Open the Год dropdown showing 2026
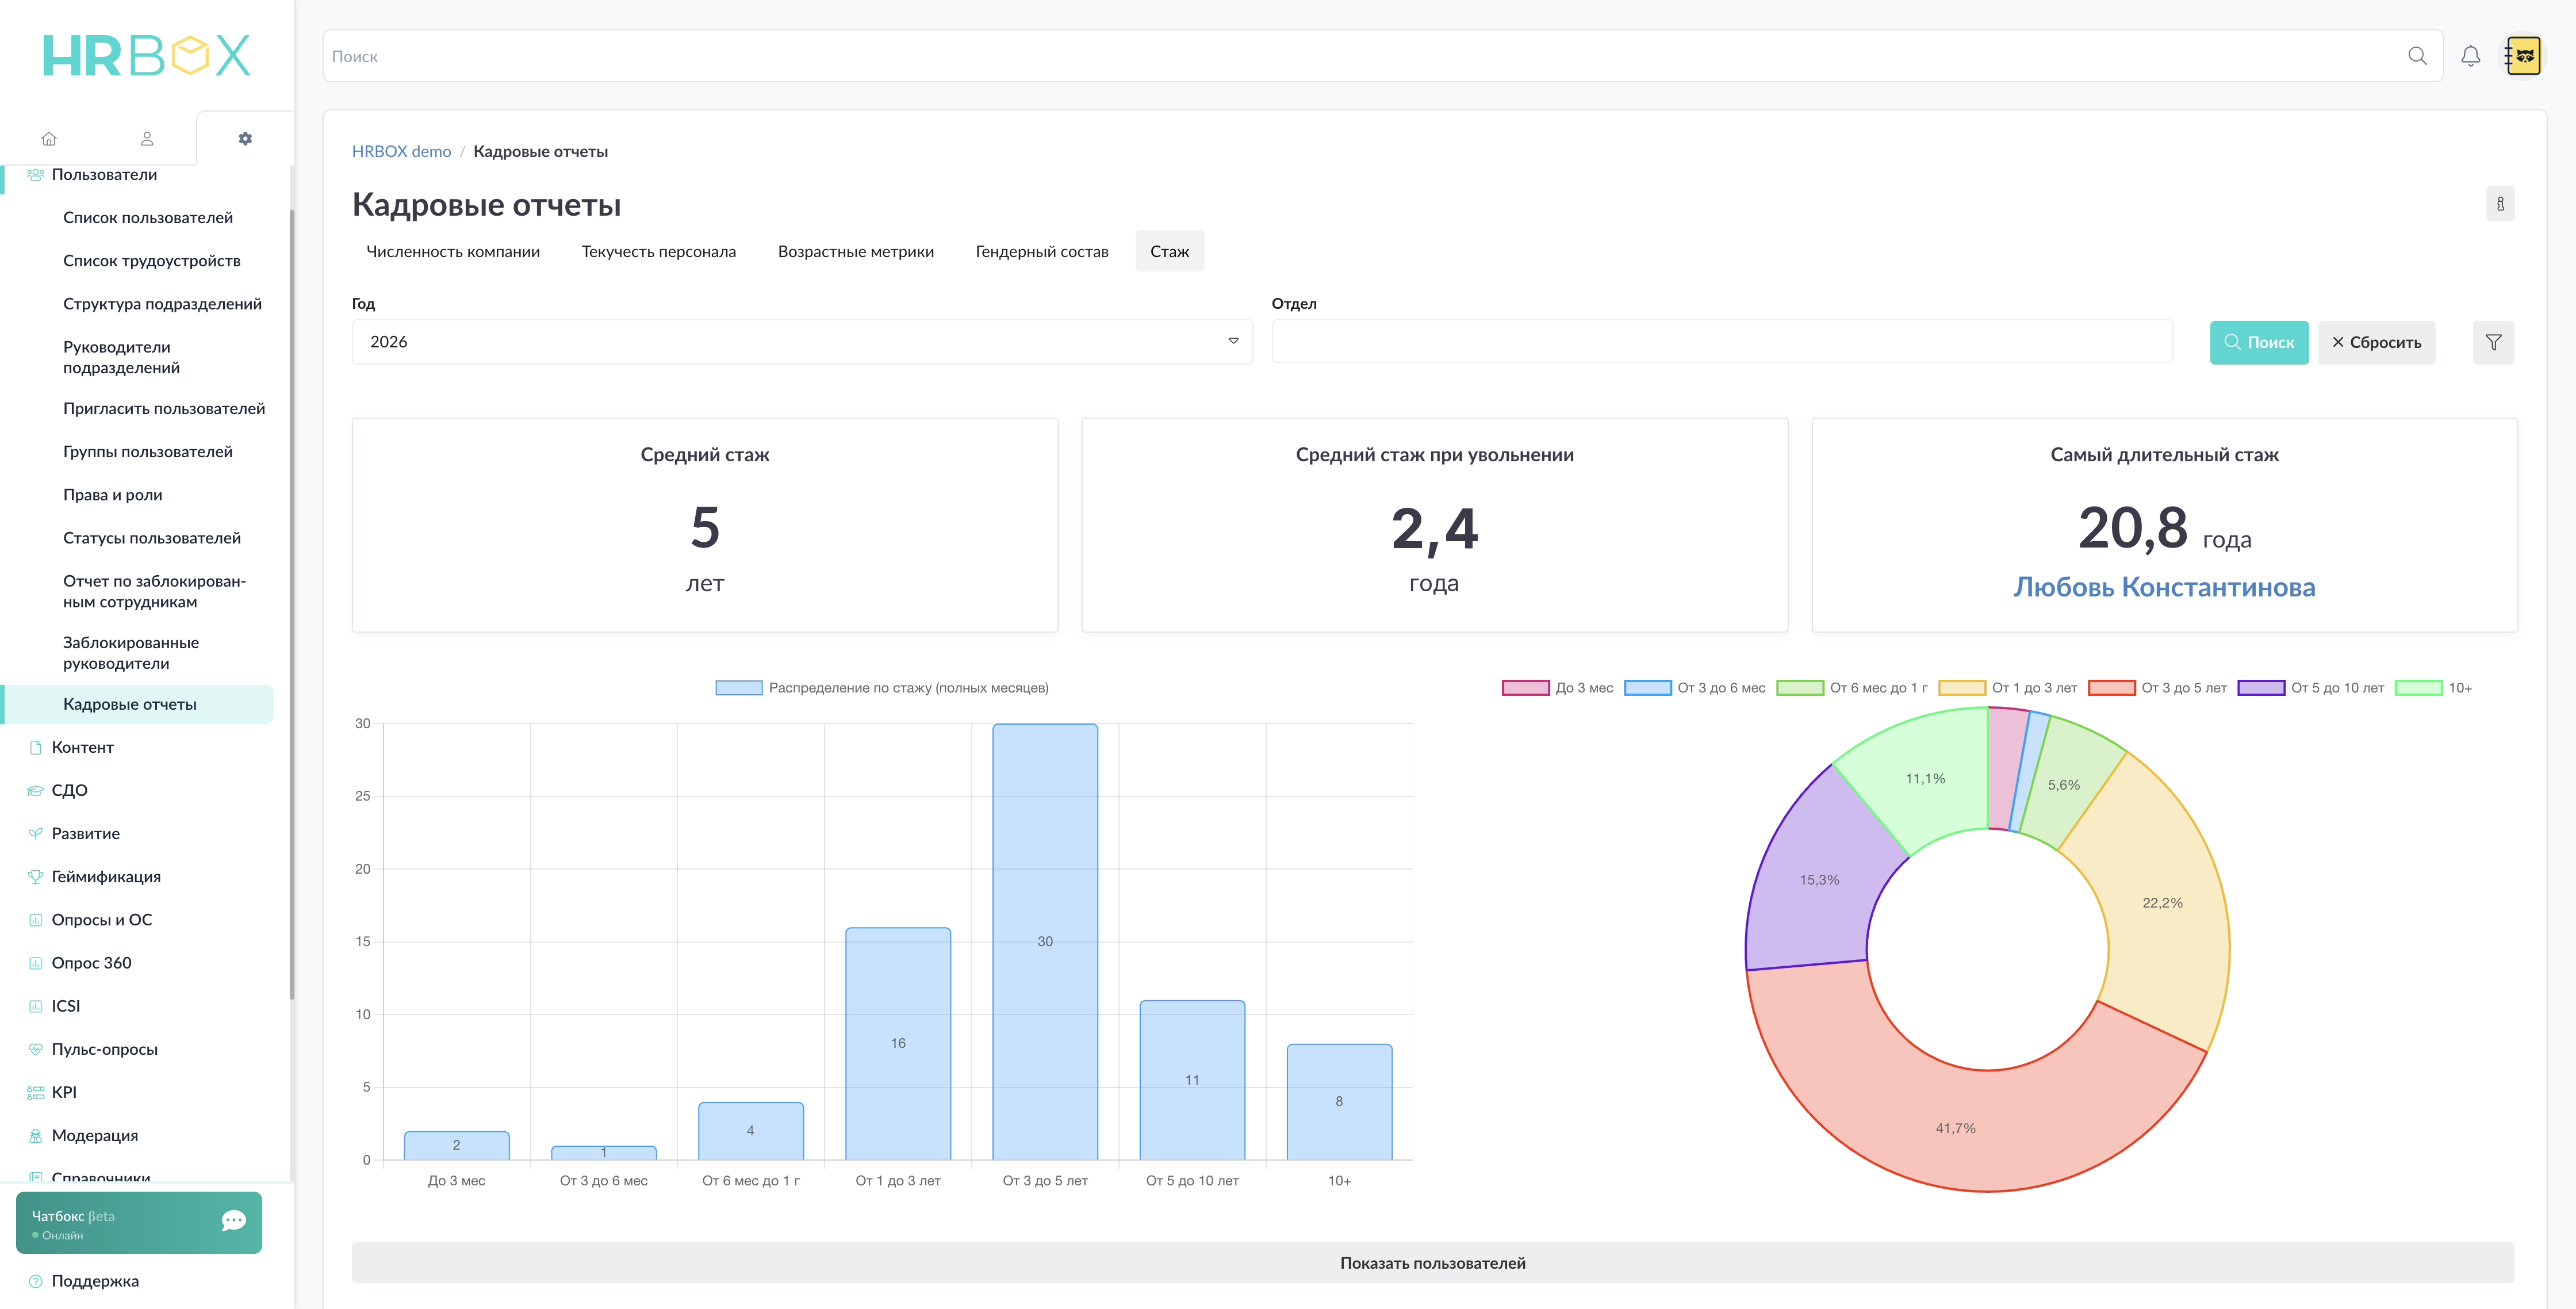 point(802,342)
